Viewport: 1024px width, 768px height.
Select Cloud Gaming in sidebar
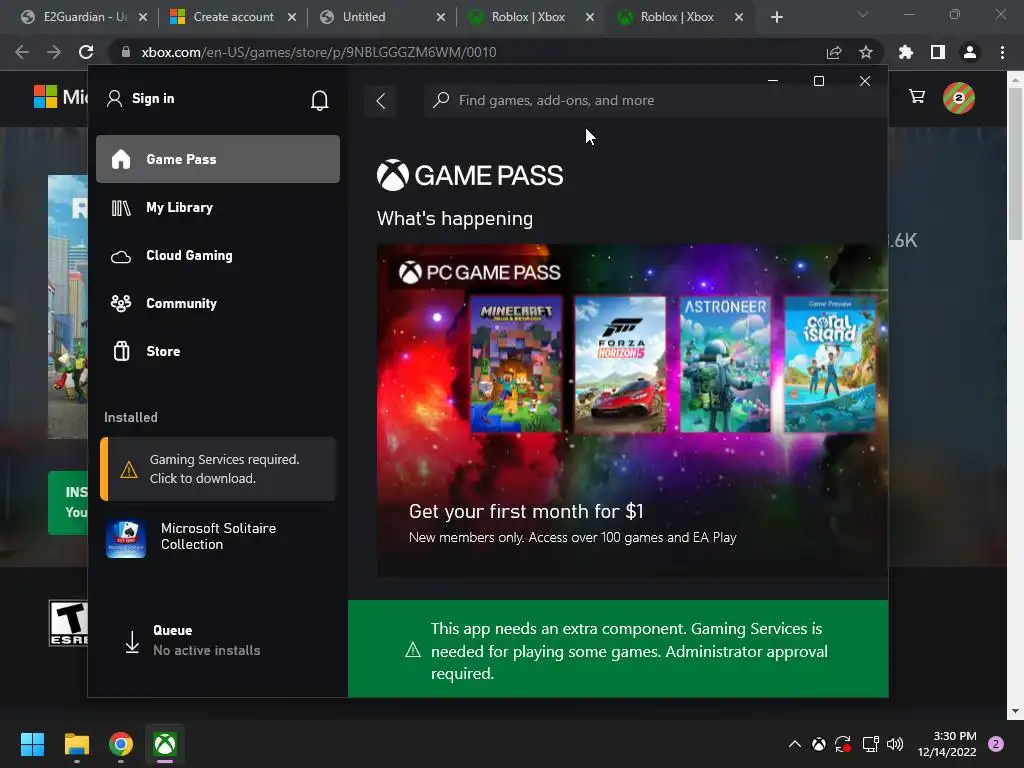217,255
